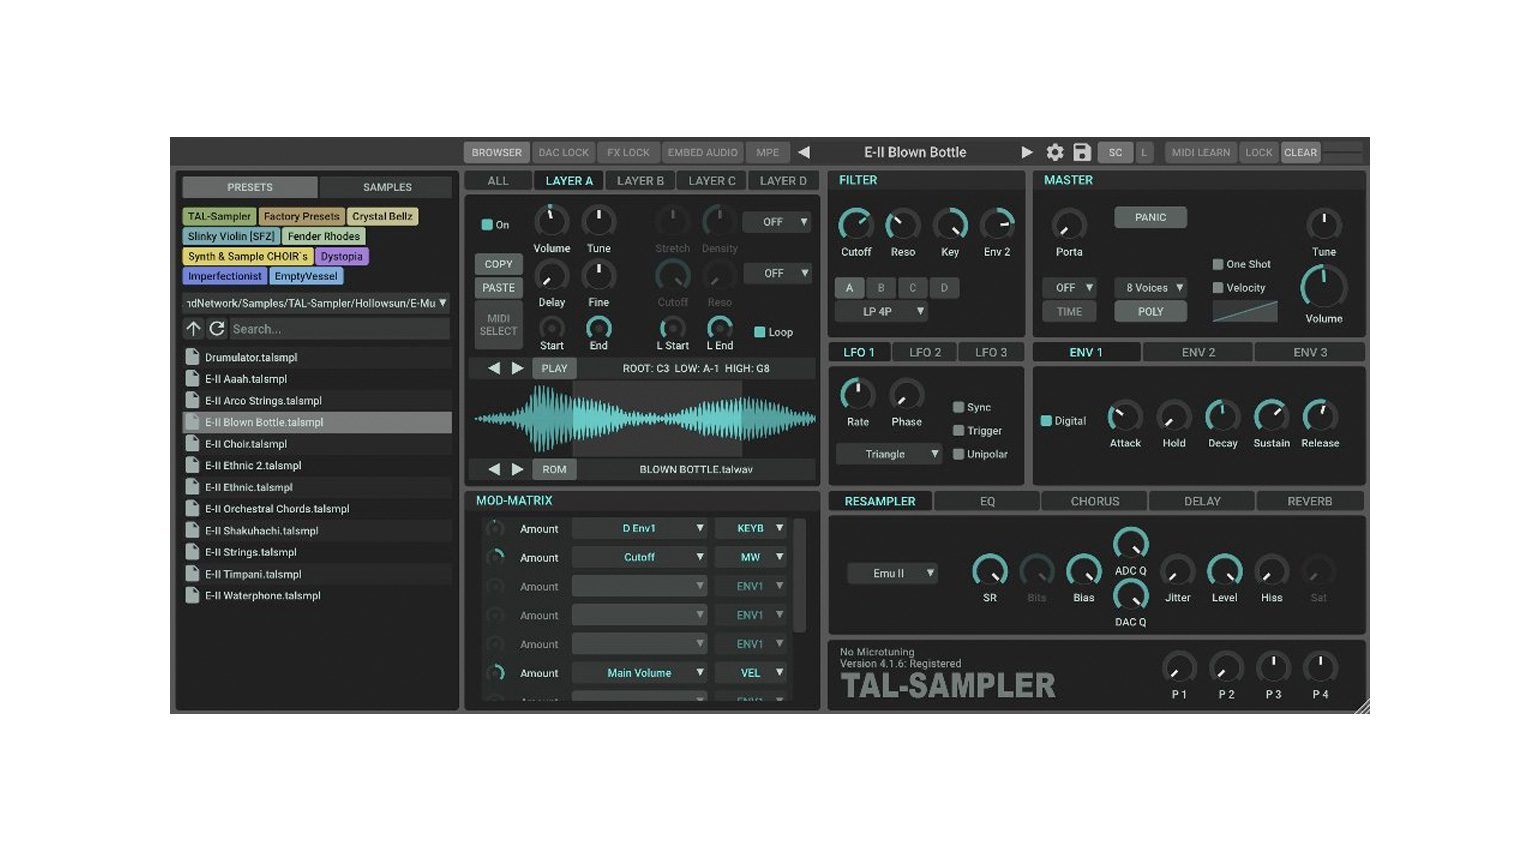
Task: Switch to the ENV 2 tab
Action: click(1198, 352)
